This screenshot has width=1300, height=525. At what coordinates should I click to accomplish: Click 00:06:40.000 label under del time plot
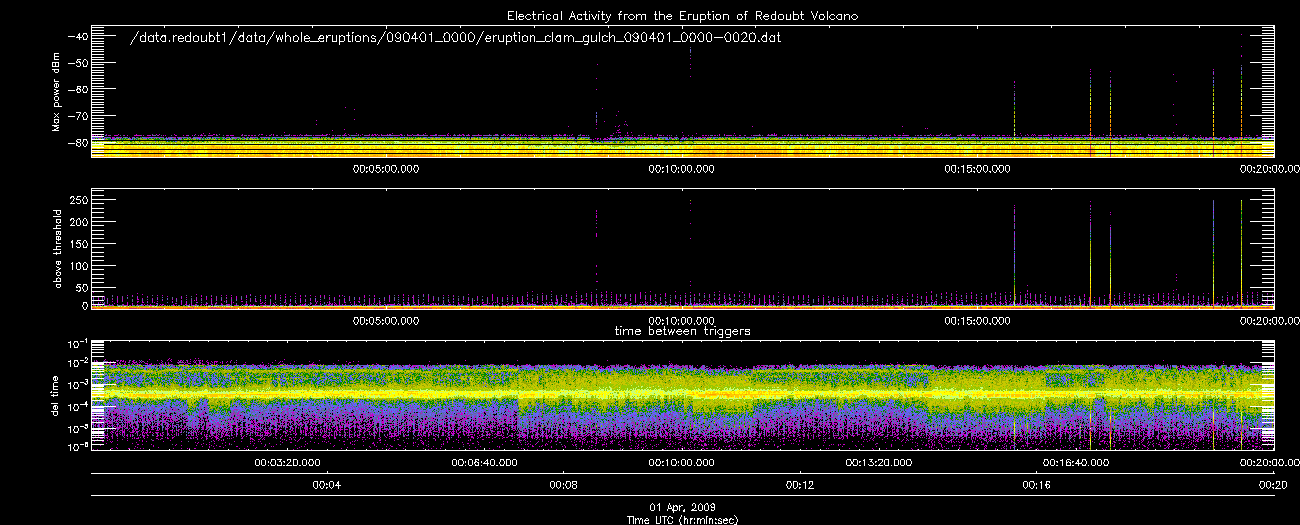484,463
